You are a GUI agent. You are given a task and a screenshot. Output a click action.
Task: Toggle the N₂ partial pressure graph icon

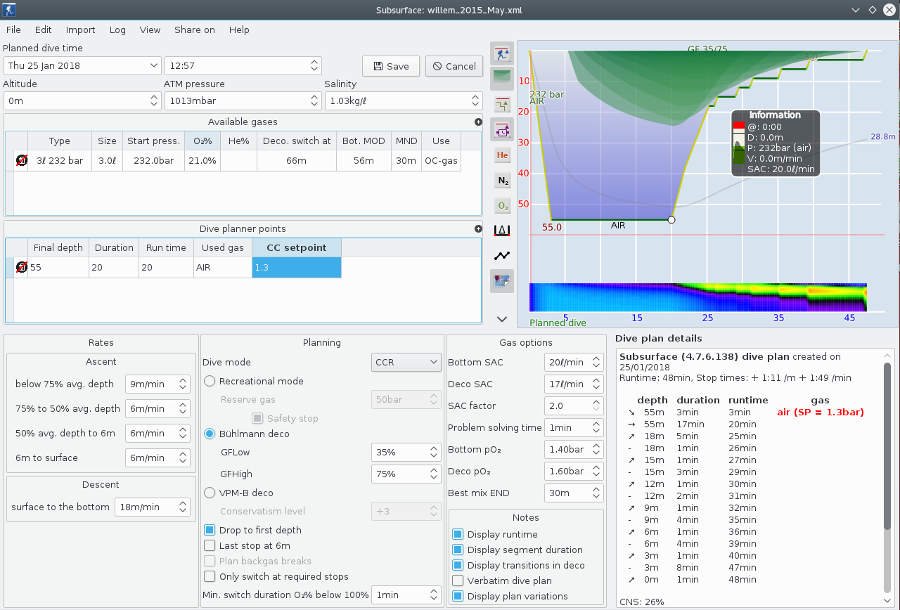pos(502,180)
